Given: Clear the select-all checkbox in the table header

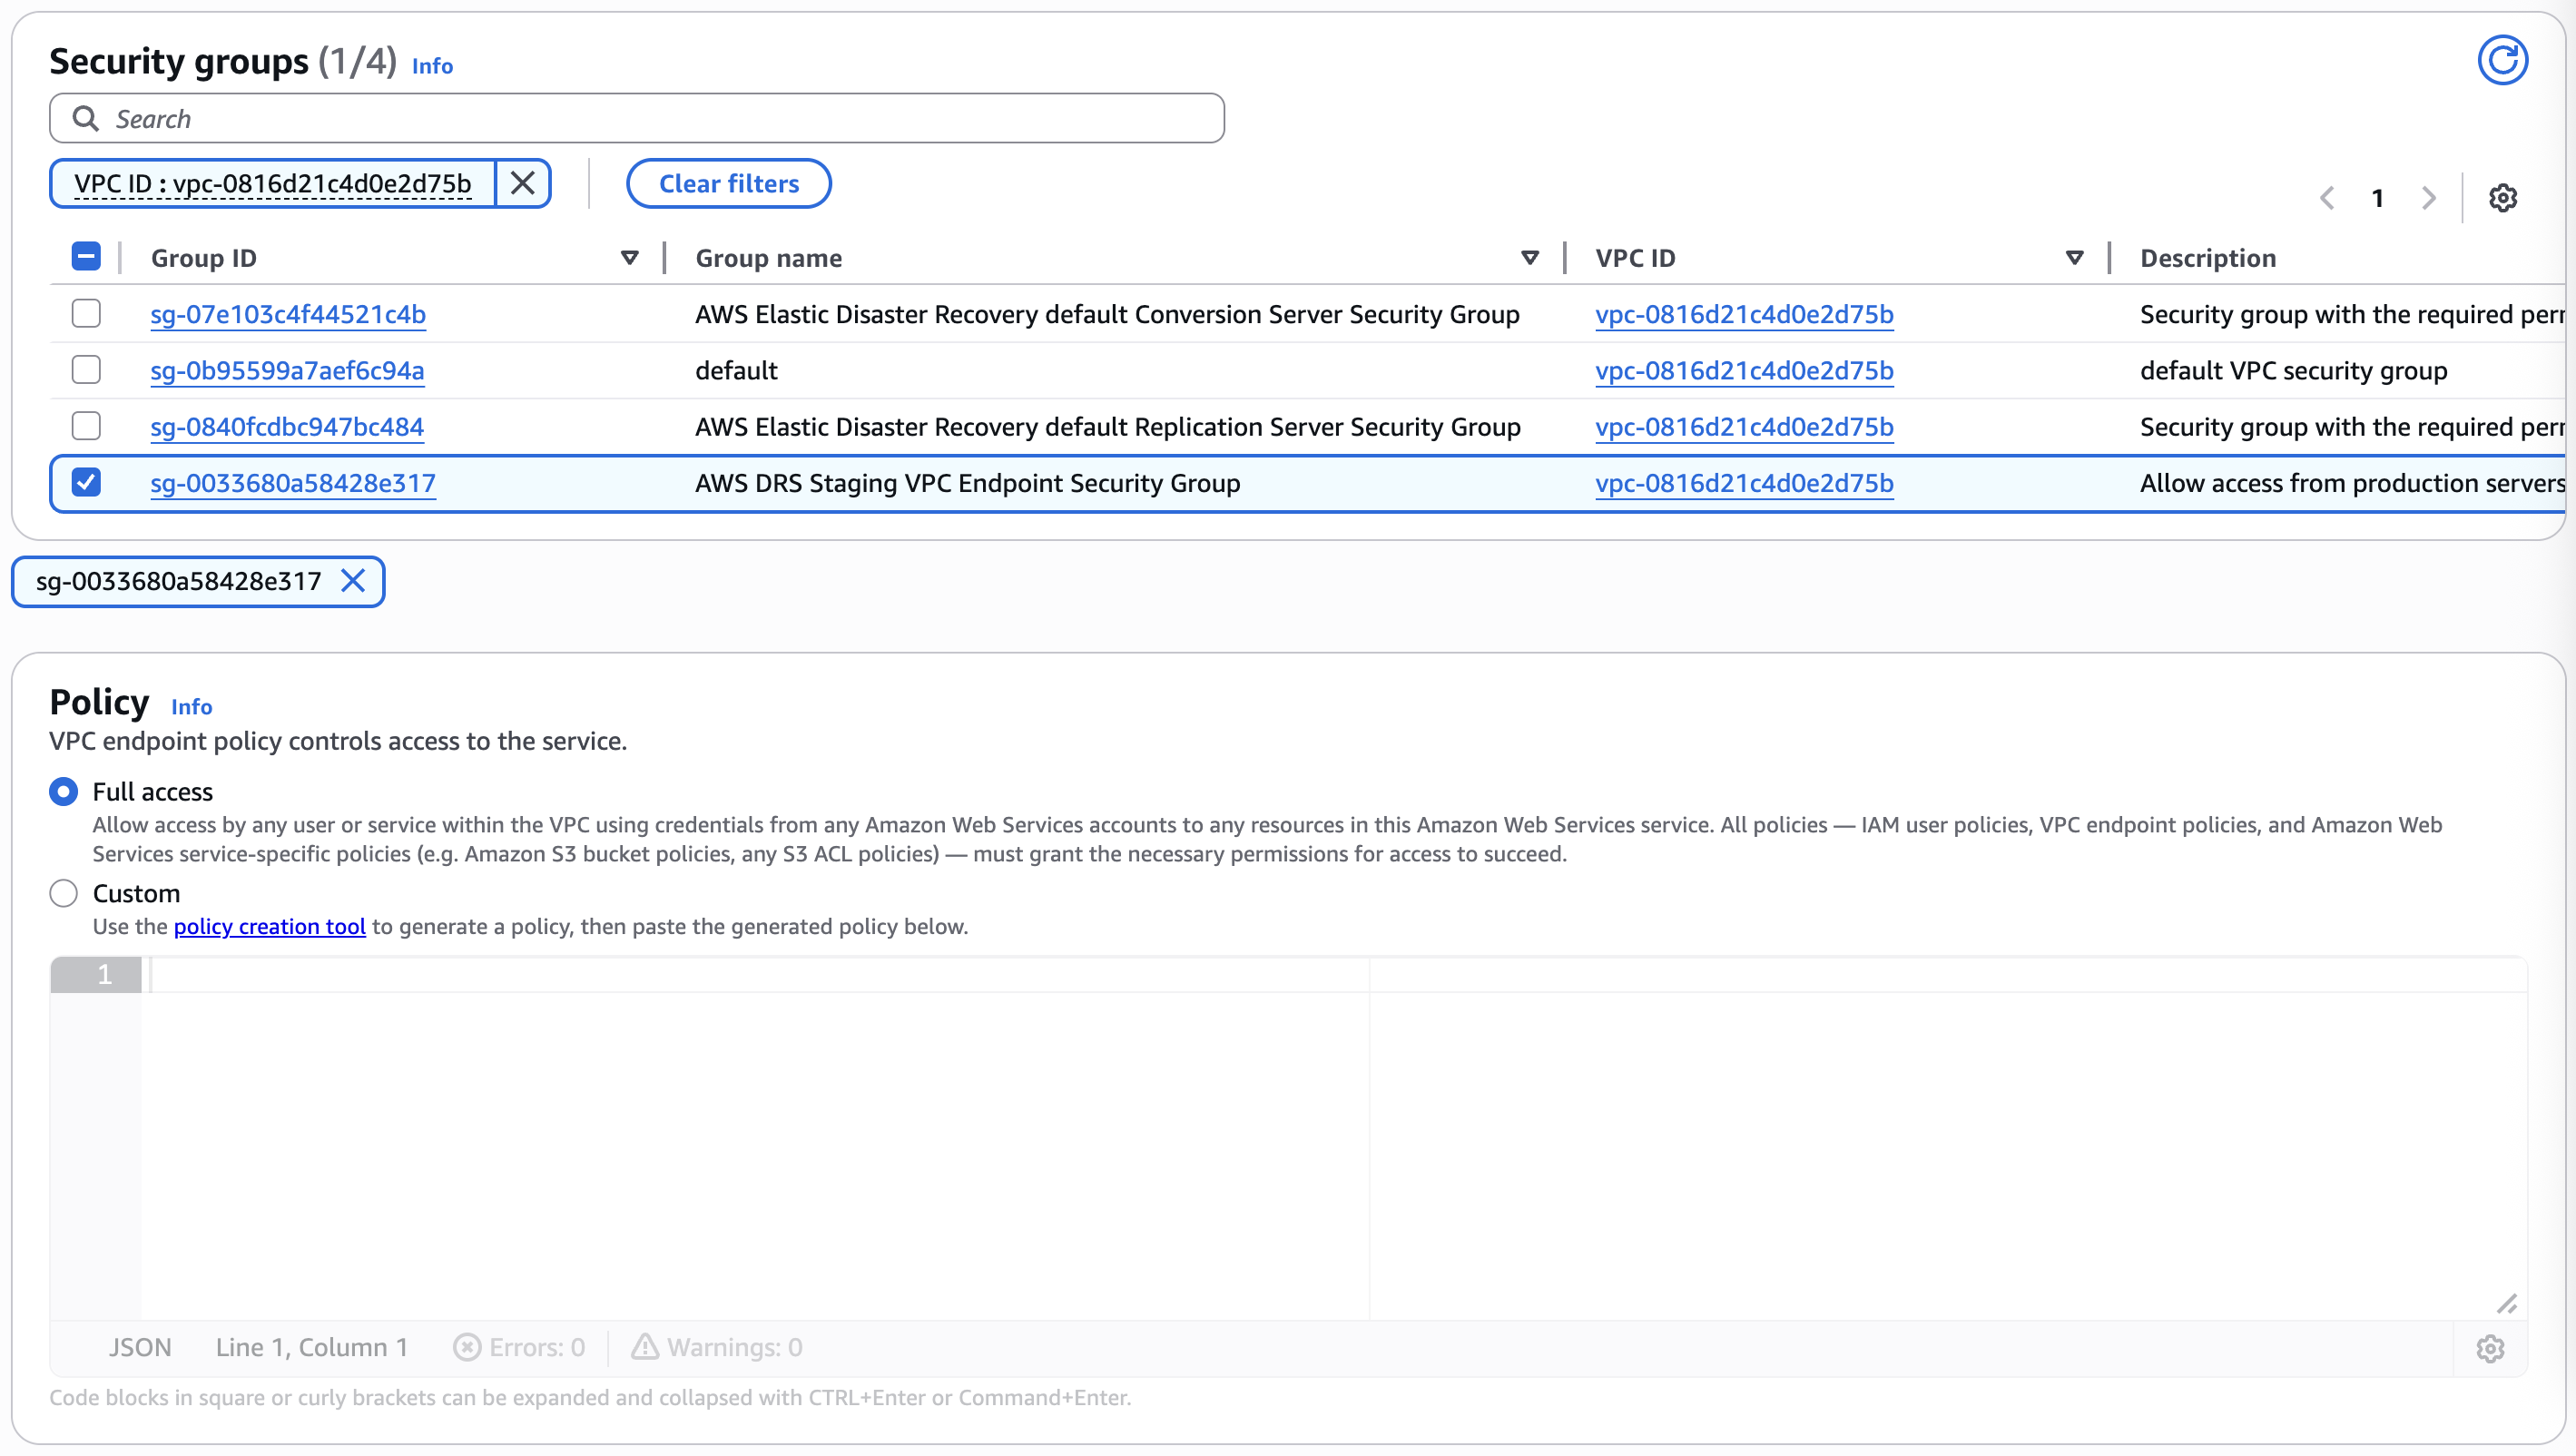Looking at the screenshot, I should [86, 256].
